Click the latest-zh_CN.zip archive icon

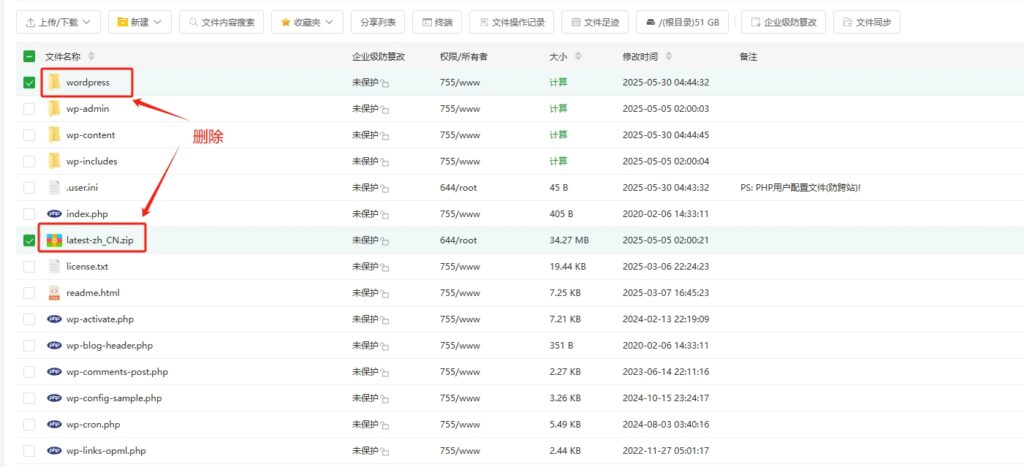[54, 240]
